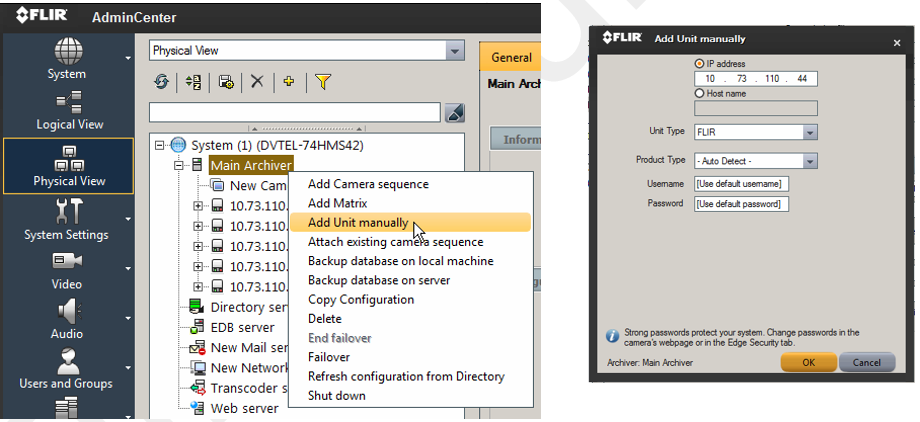Open the Video section in sidebar

67,269
